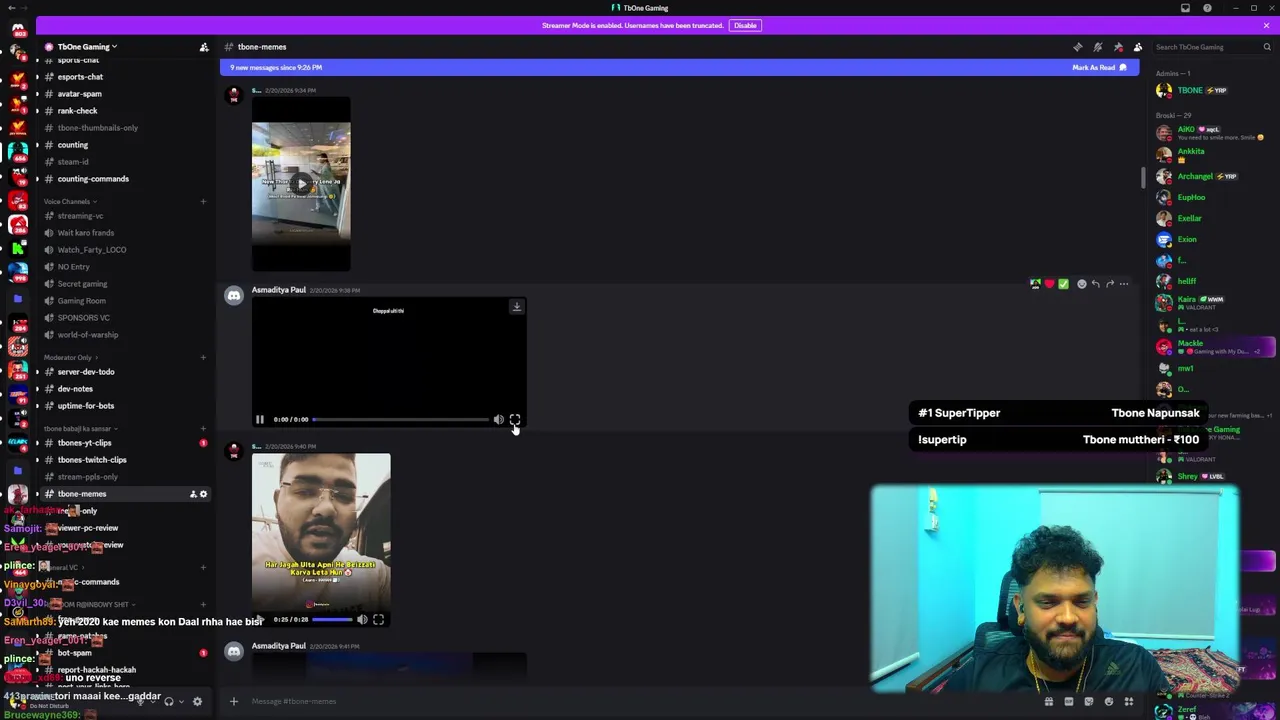The image size is (1280, 720).
Task: Join Secret gaming voice channel
Action: pyautogui.click(x=82, y=284)
